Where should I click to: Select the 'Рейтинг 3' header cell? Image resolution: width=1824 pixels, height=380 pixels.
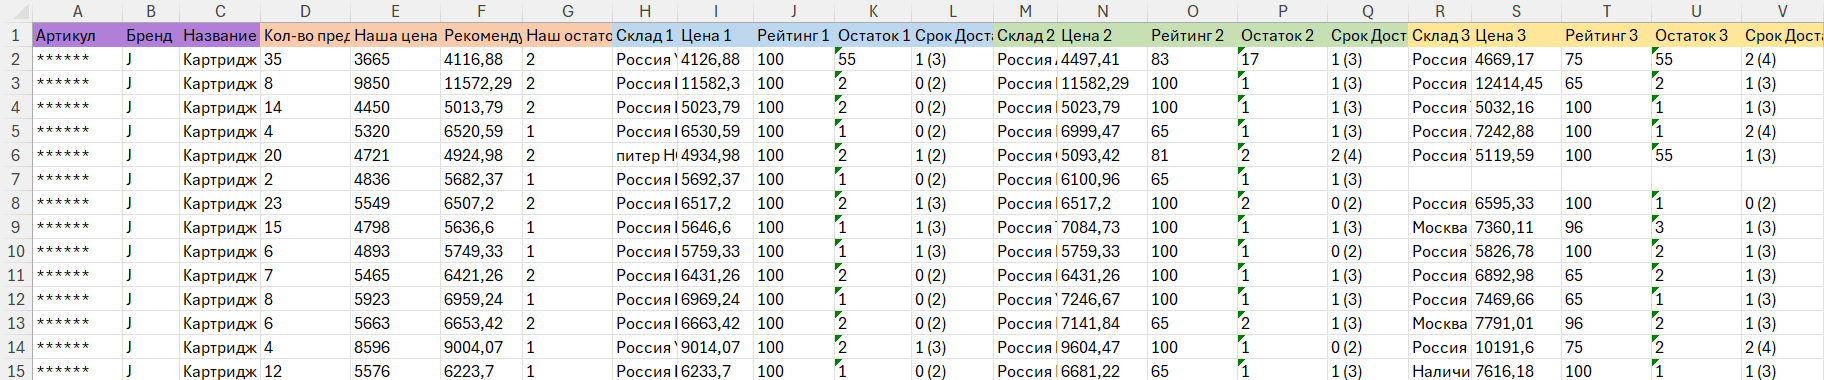[x=1606, y=35]
